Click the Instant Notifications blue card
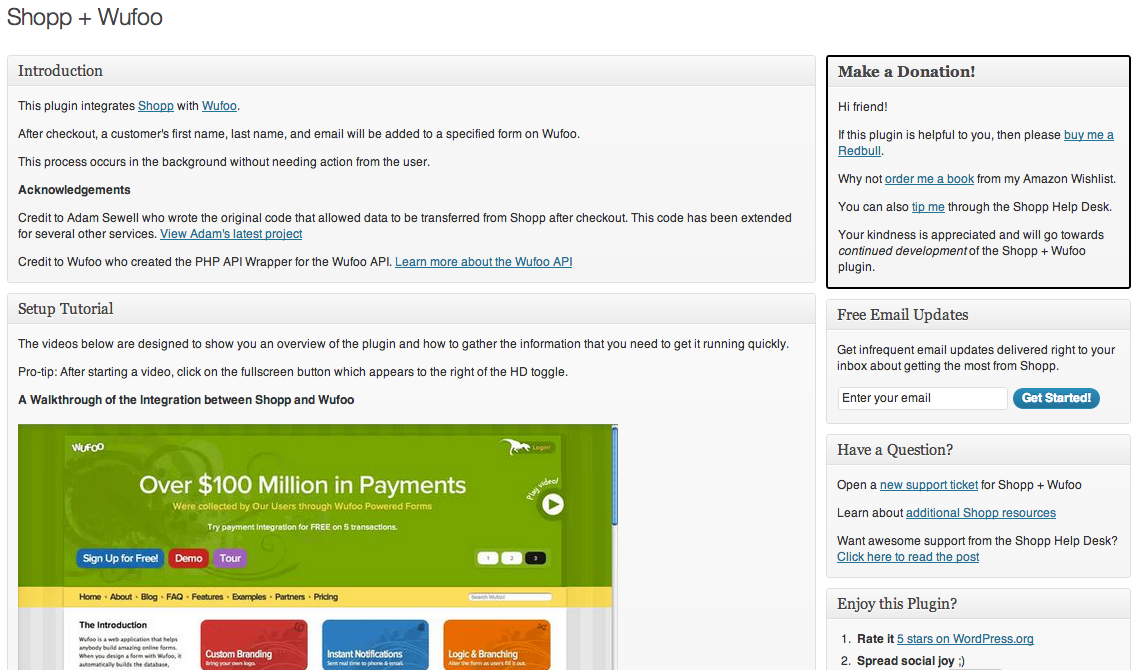Screen dimensions: 1139x670 [375, 645]
